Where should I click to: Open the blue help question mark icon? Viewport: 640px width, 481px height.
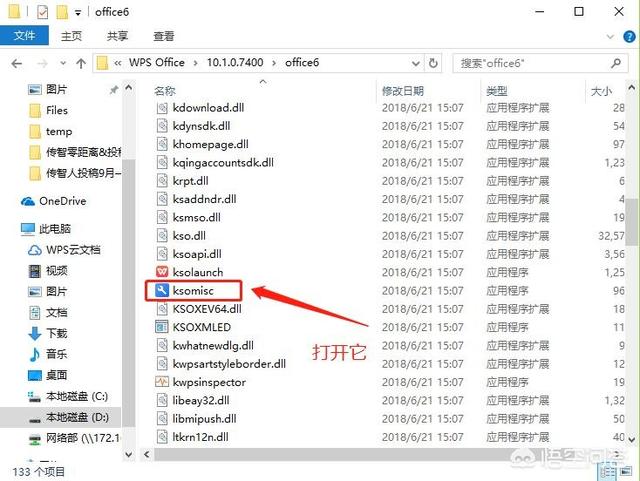629,37
